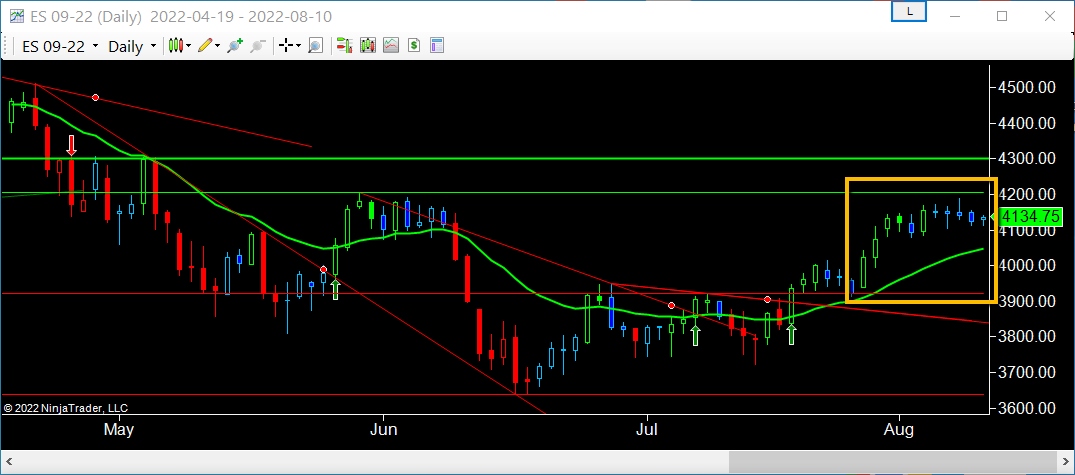Click the Jun label on time axis
Viewport: 1075px width, 475px height.
point(383,430)
